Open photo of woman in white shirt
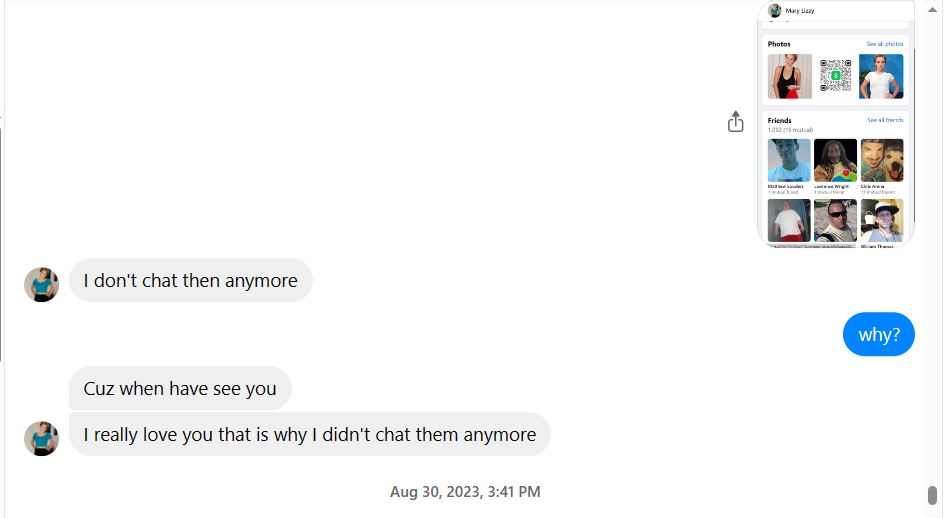948x518 pixels. [881, 76]
